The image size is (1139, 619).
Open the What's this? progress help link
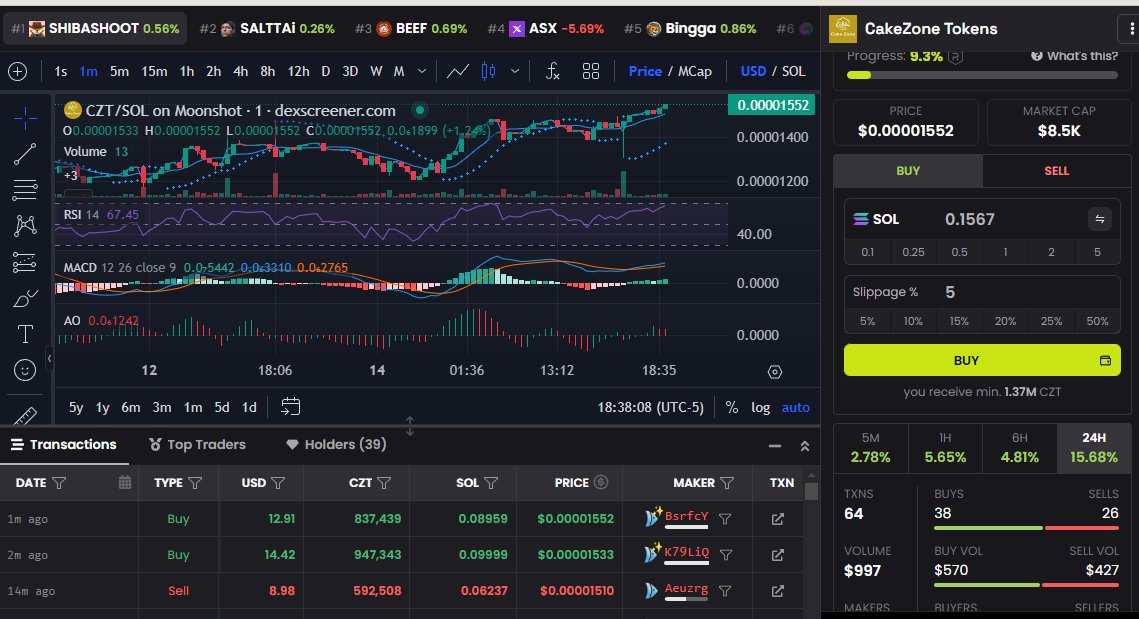(1074, 56)
